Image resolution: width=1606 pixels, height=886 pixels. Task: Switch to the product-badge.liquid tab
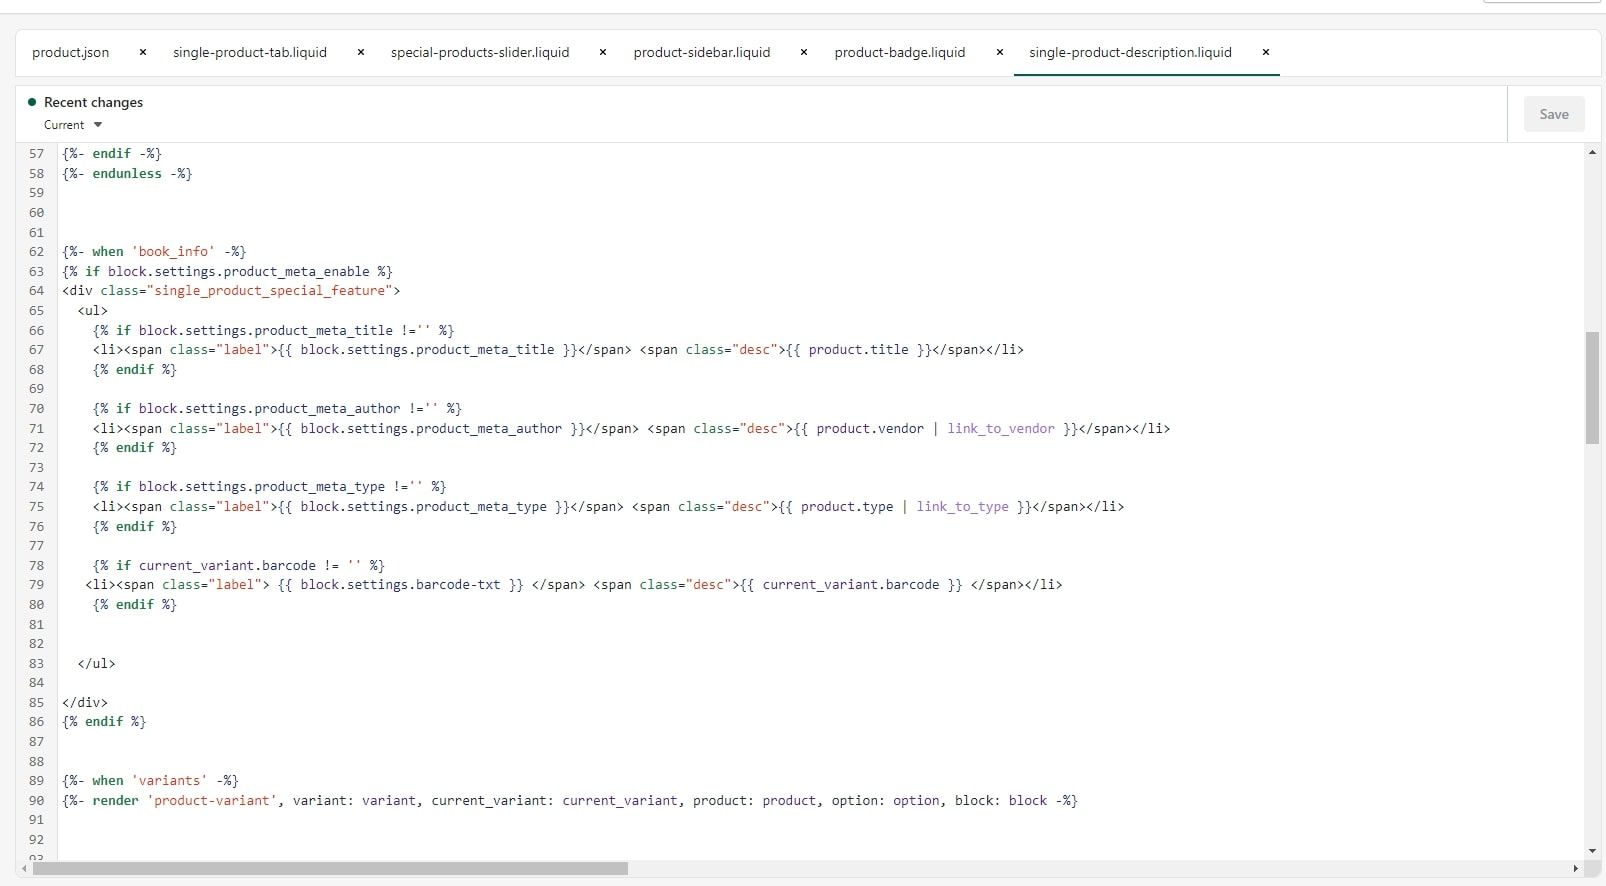tap(900, 52)
